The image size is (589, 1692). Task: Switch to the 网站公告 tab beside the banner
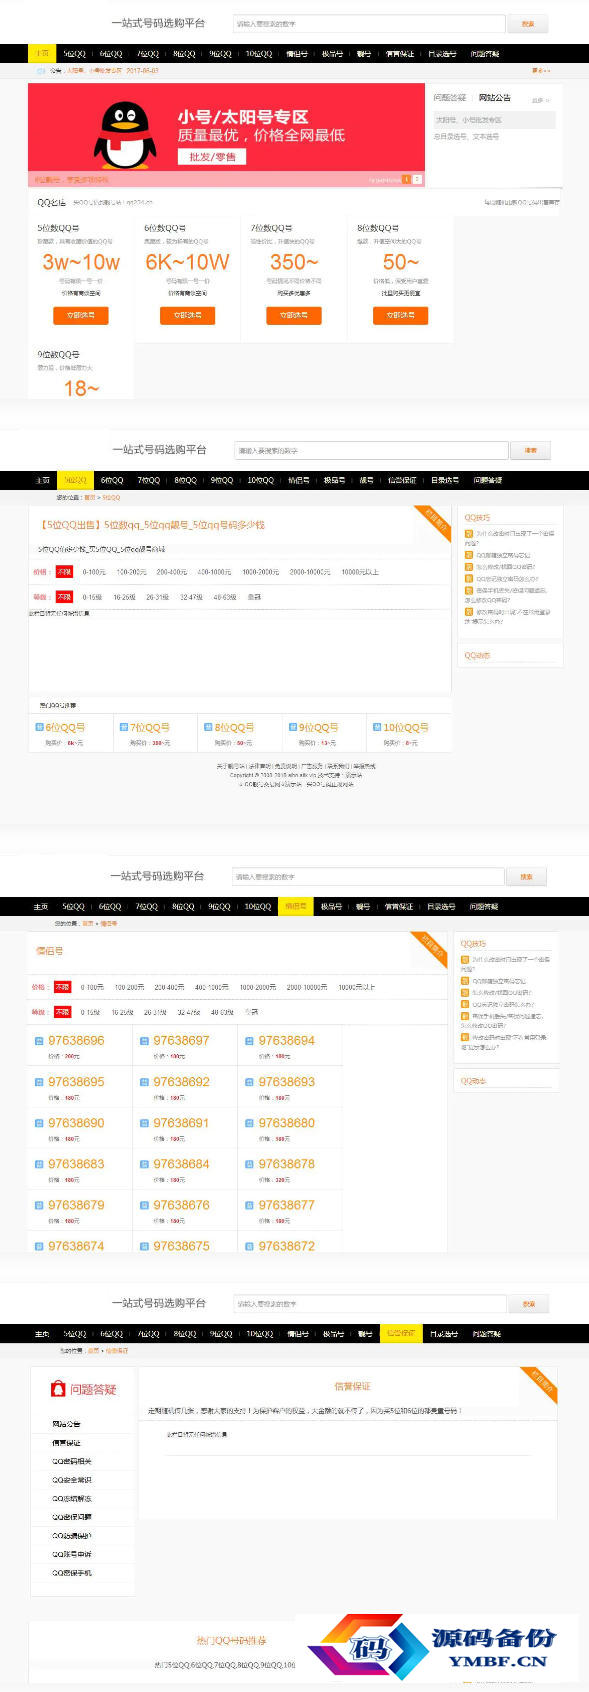(494, 98)
